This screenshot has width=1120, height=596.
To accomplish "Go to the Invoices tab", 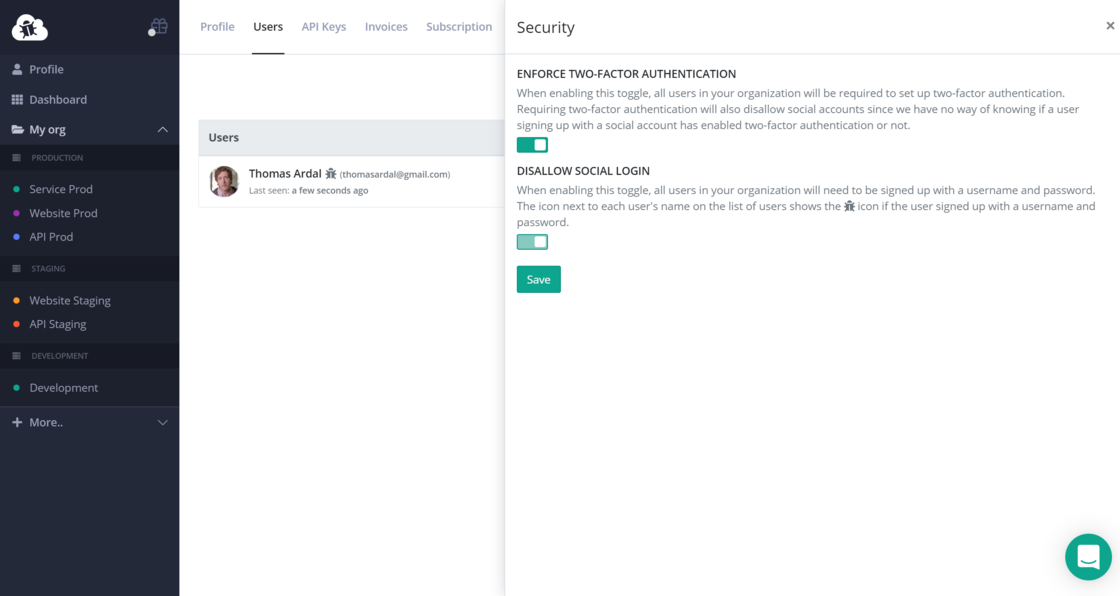I will (386, 26).
